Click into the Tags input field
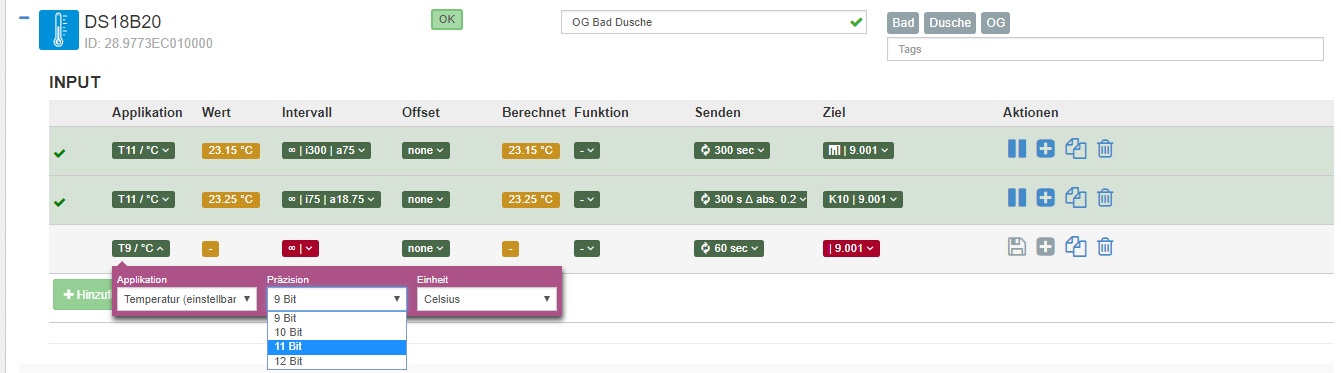The height and width of the screenshot is (373, 1341). click(x=1105, y=49)
